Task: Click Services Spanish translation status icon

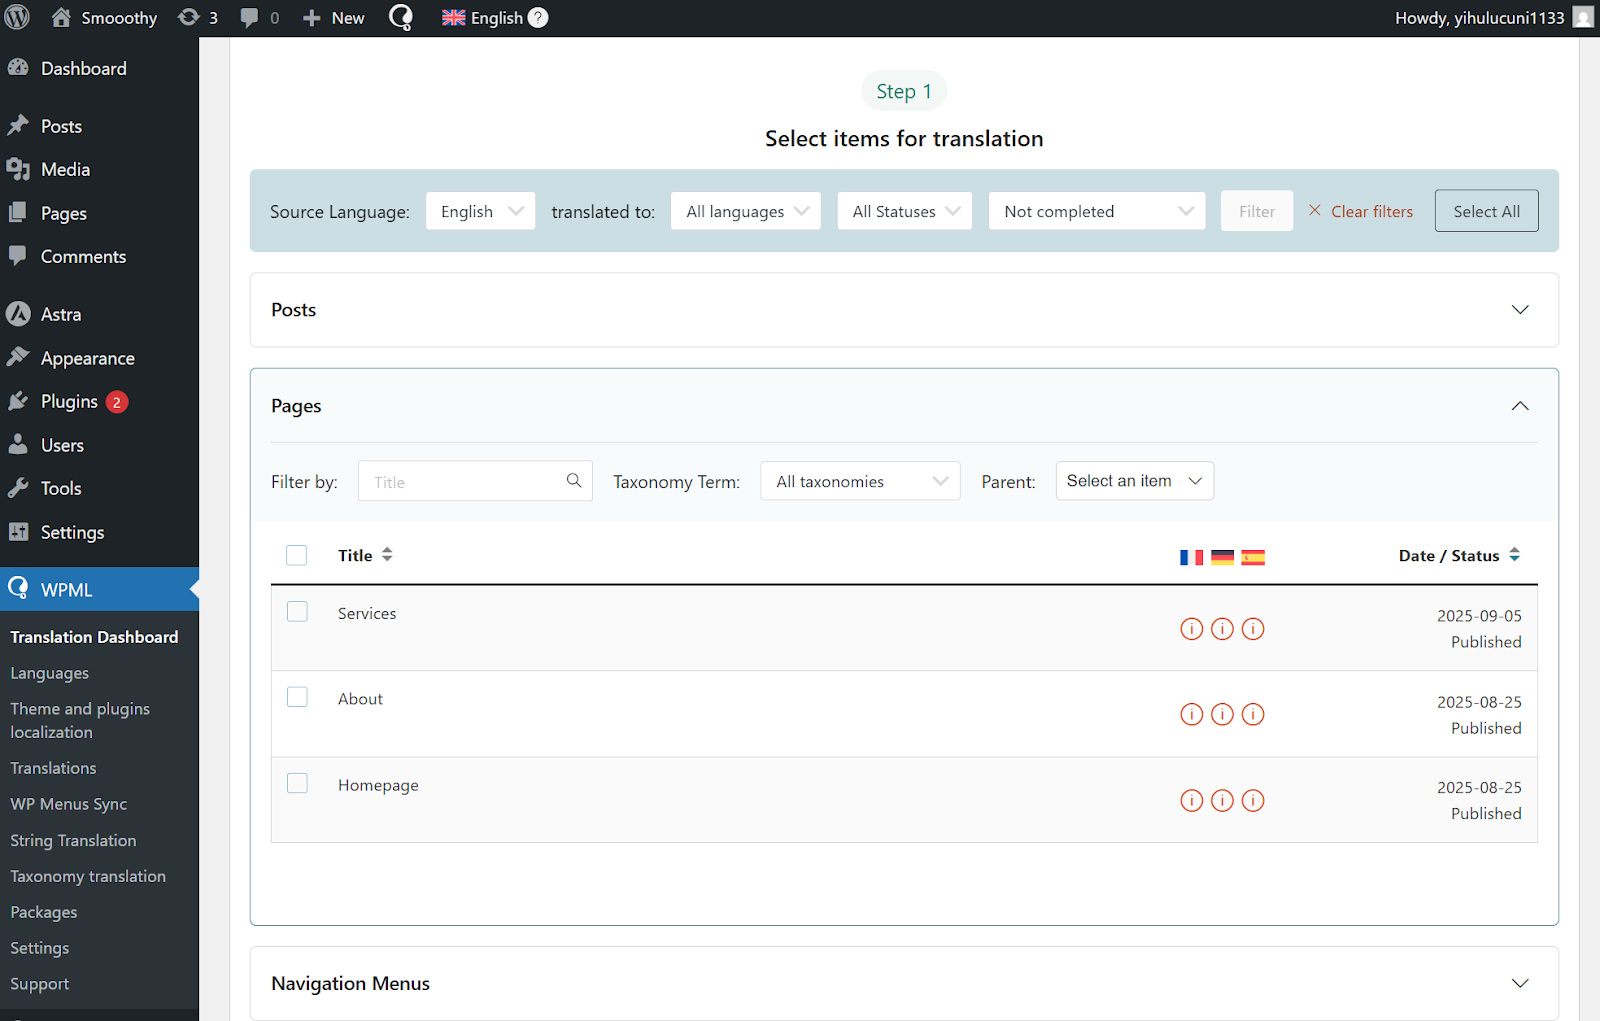Action: [1253, 629]
